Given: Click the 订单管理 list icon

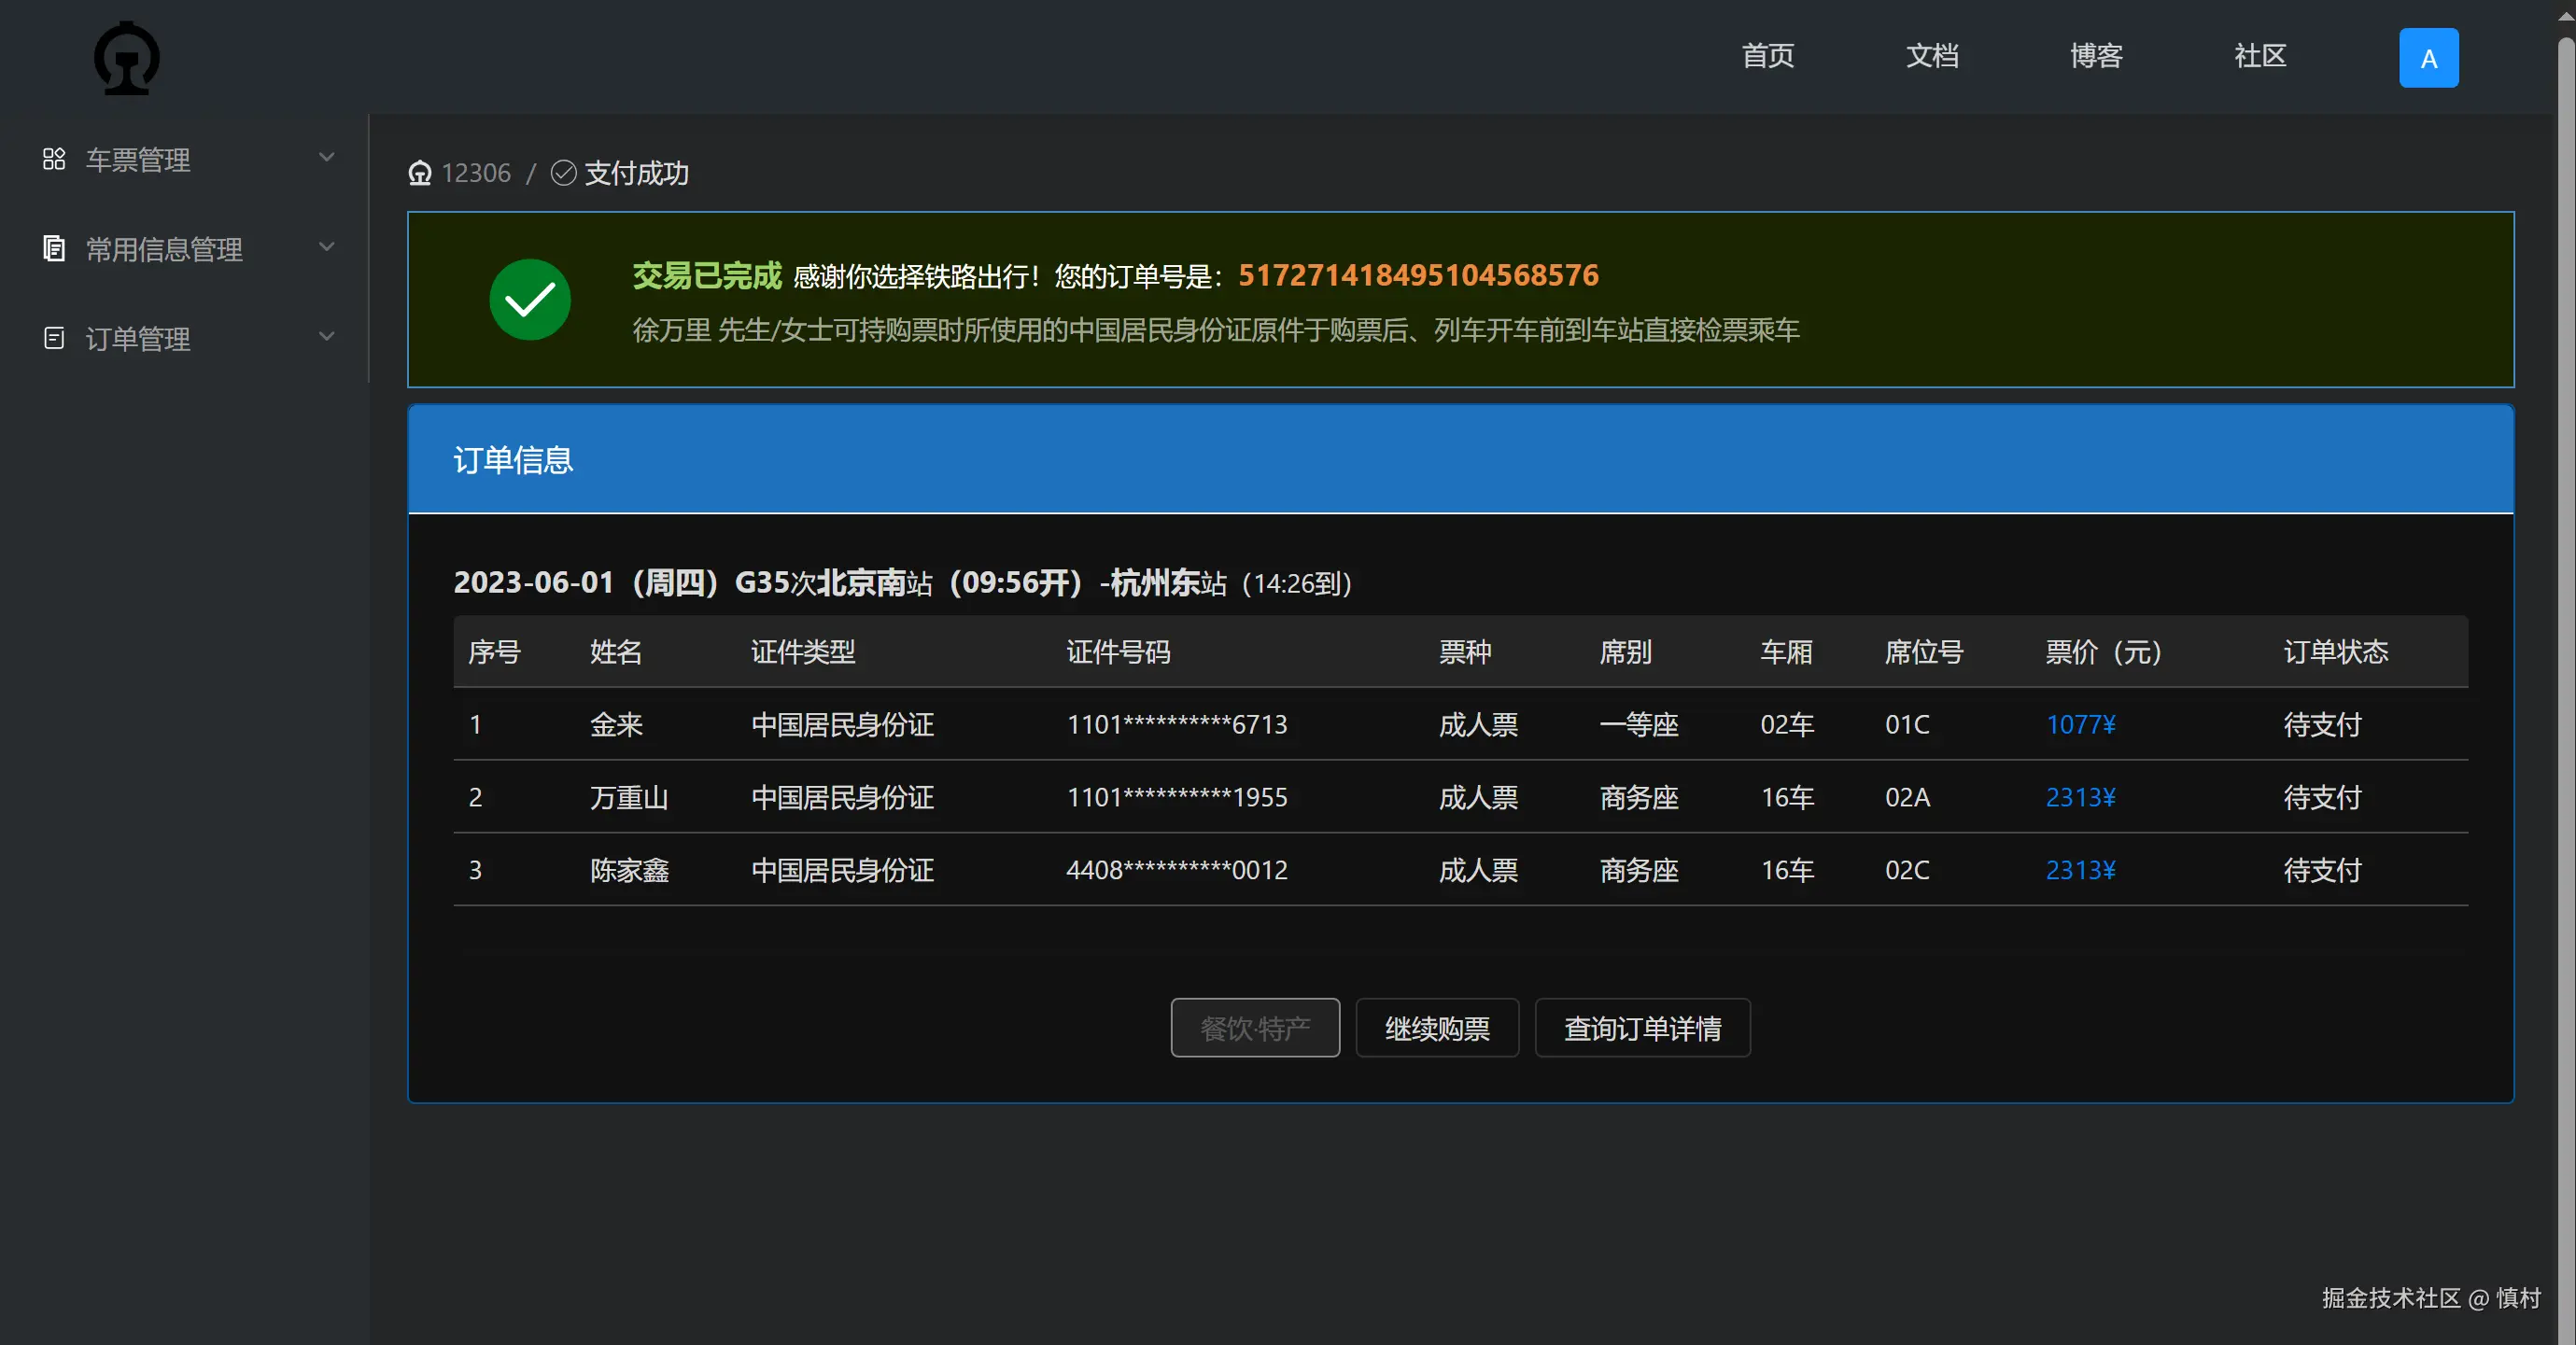Looking at the screenshot, I should coord(54,338).
